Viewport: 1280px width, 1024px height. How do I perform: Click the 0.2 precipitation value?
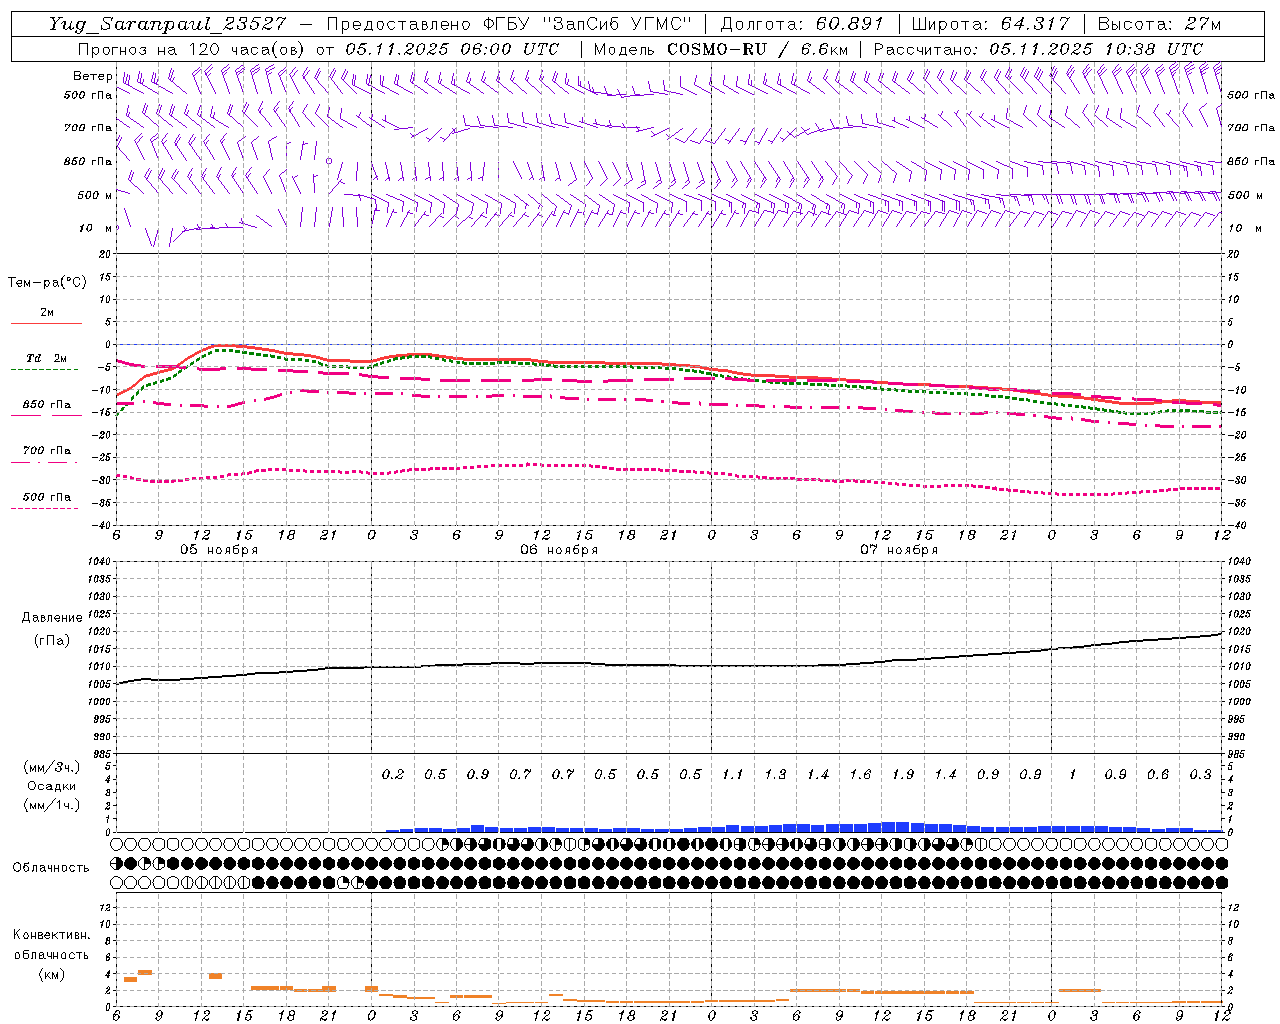[393, 774]
